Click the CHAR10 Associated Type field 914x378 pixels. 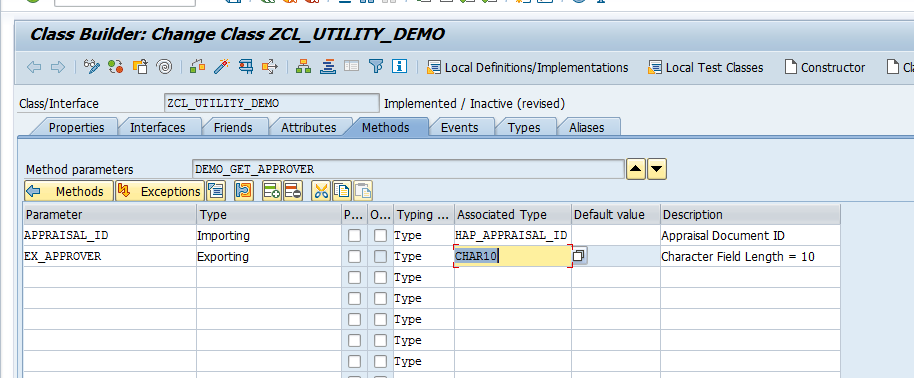pyautogui.click(x=512, y=256)
